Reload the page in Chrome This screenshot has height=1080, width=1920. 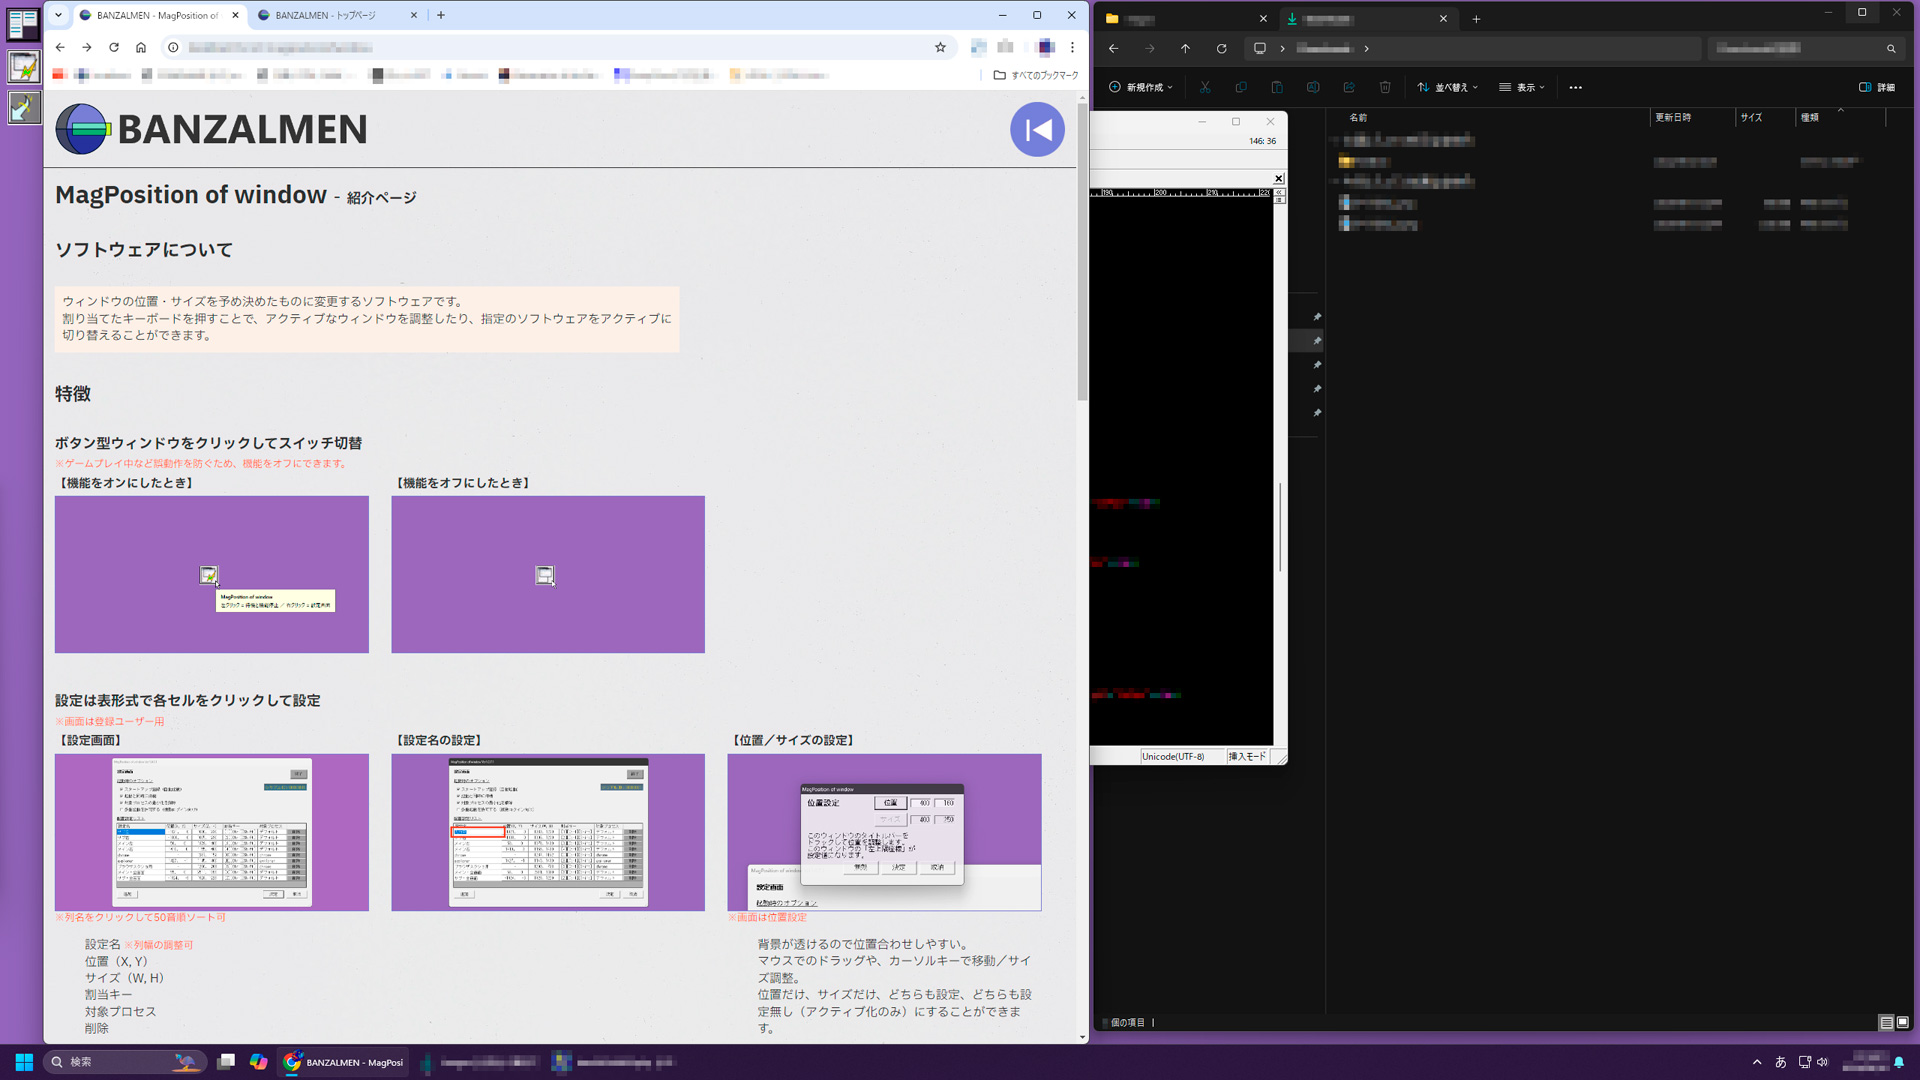pos(114,47)
